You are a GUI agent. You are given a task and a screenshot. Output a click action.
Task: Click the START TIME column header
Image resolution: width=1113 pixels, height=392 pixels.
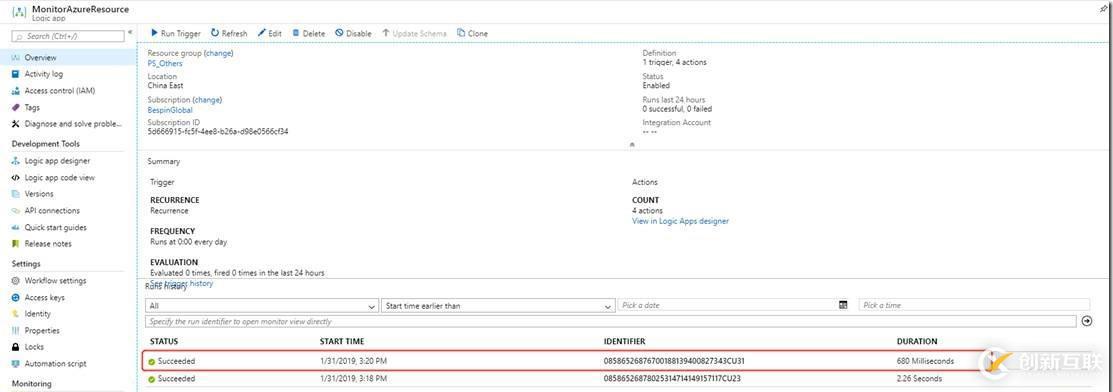click(342, 342)
